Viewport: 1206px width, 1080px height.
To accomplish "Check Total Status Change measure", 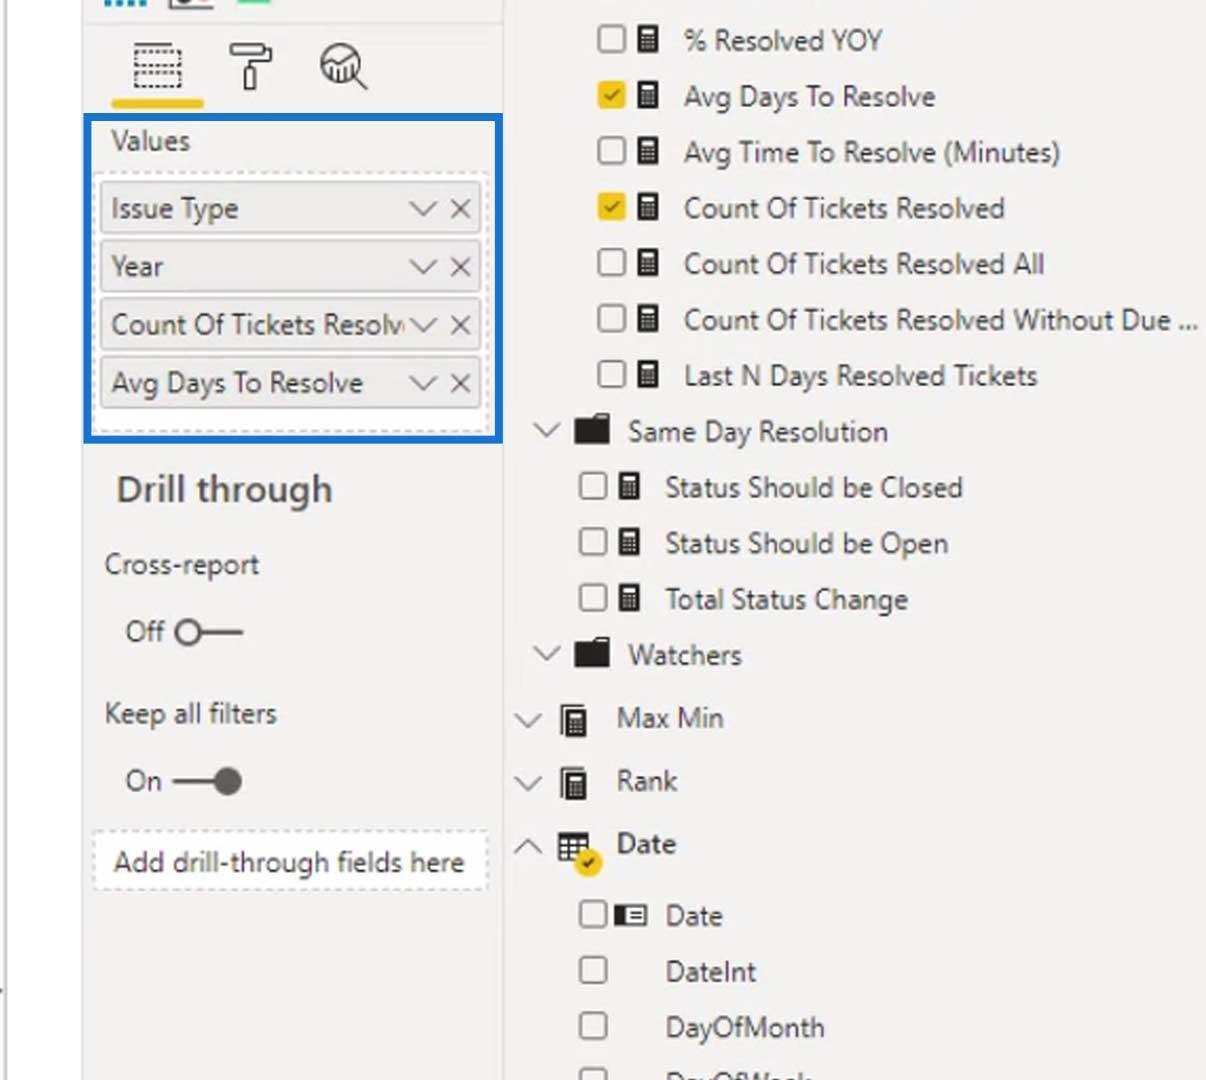I will (x=593, y=598).
